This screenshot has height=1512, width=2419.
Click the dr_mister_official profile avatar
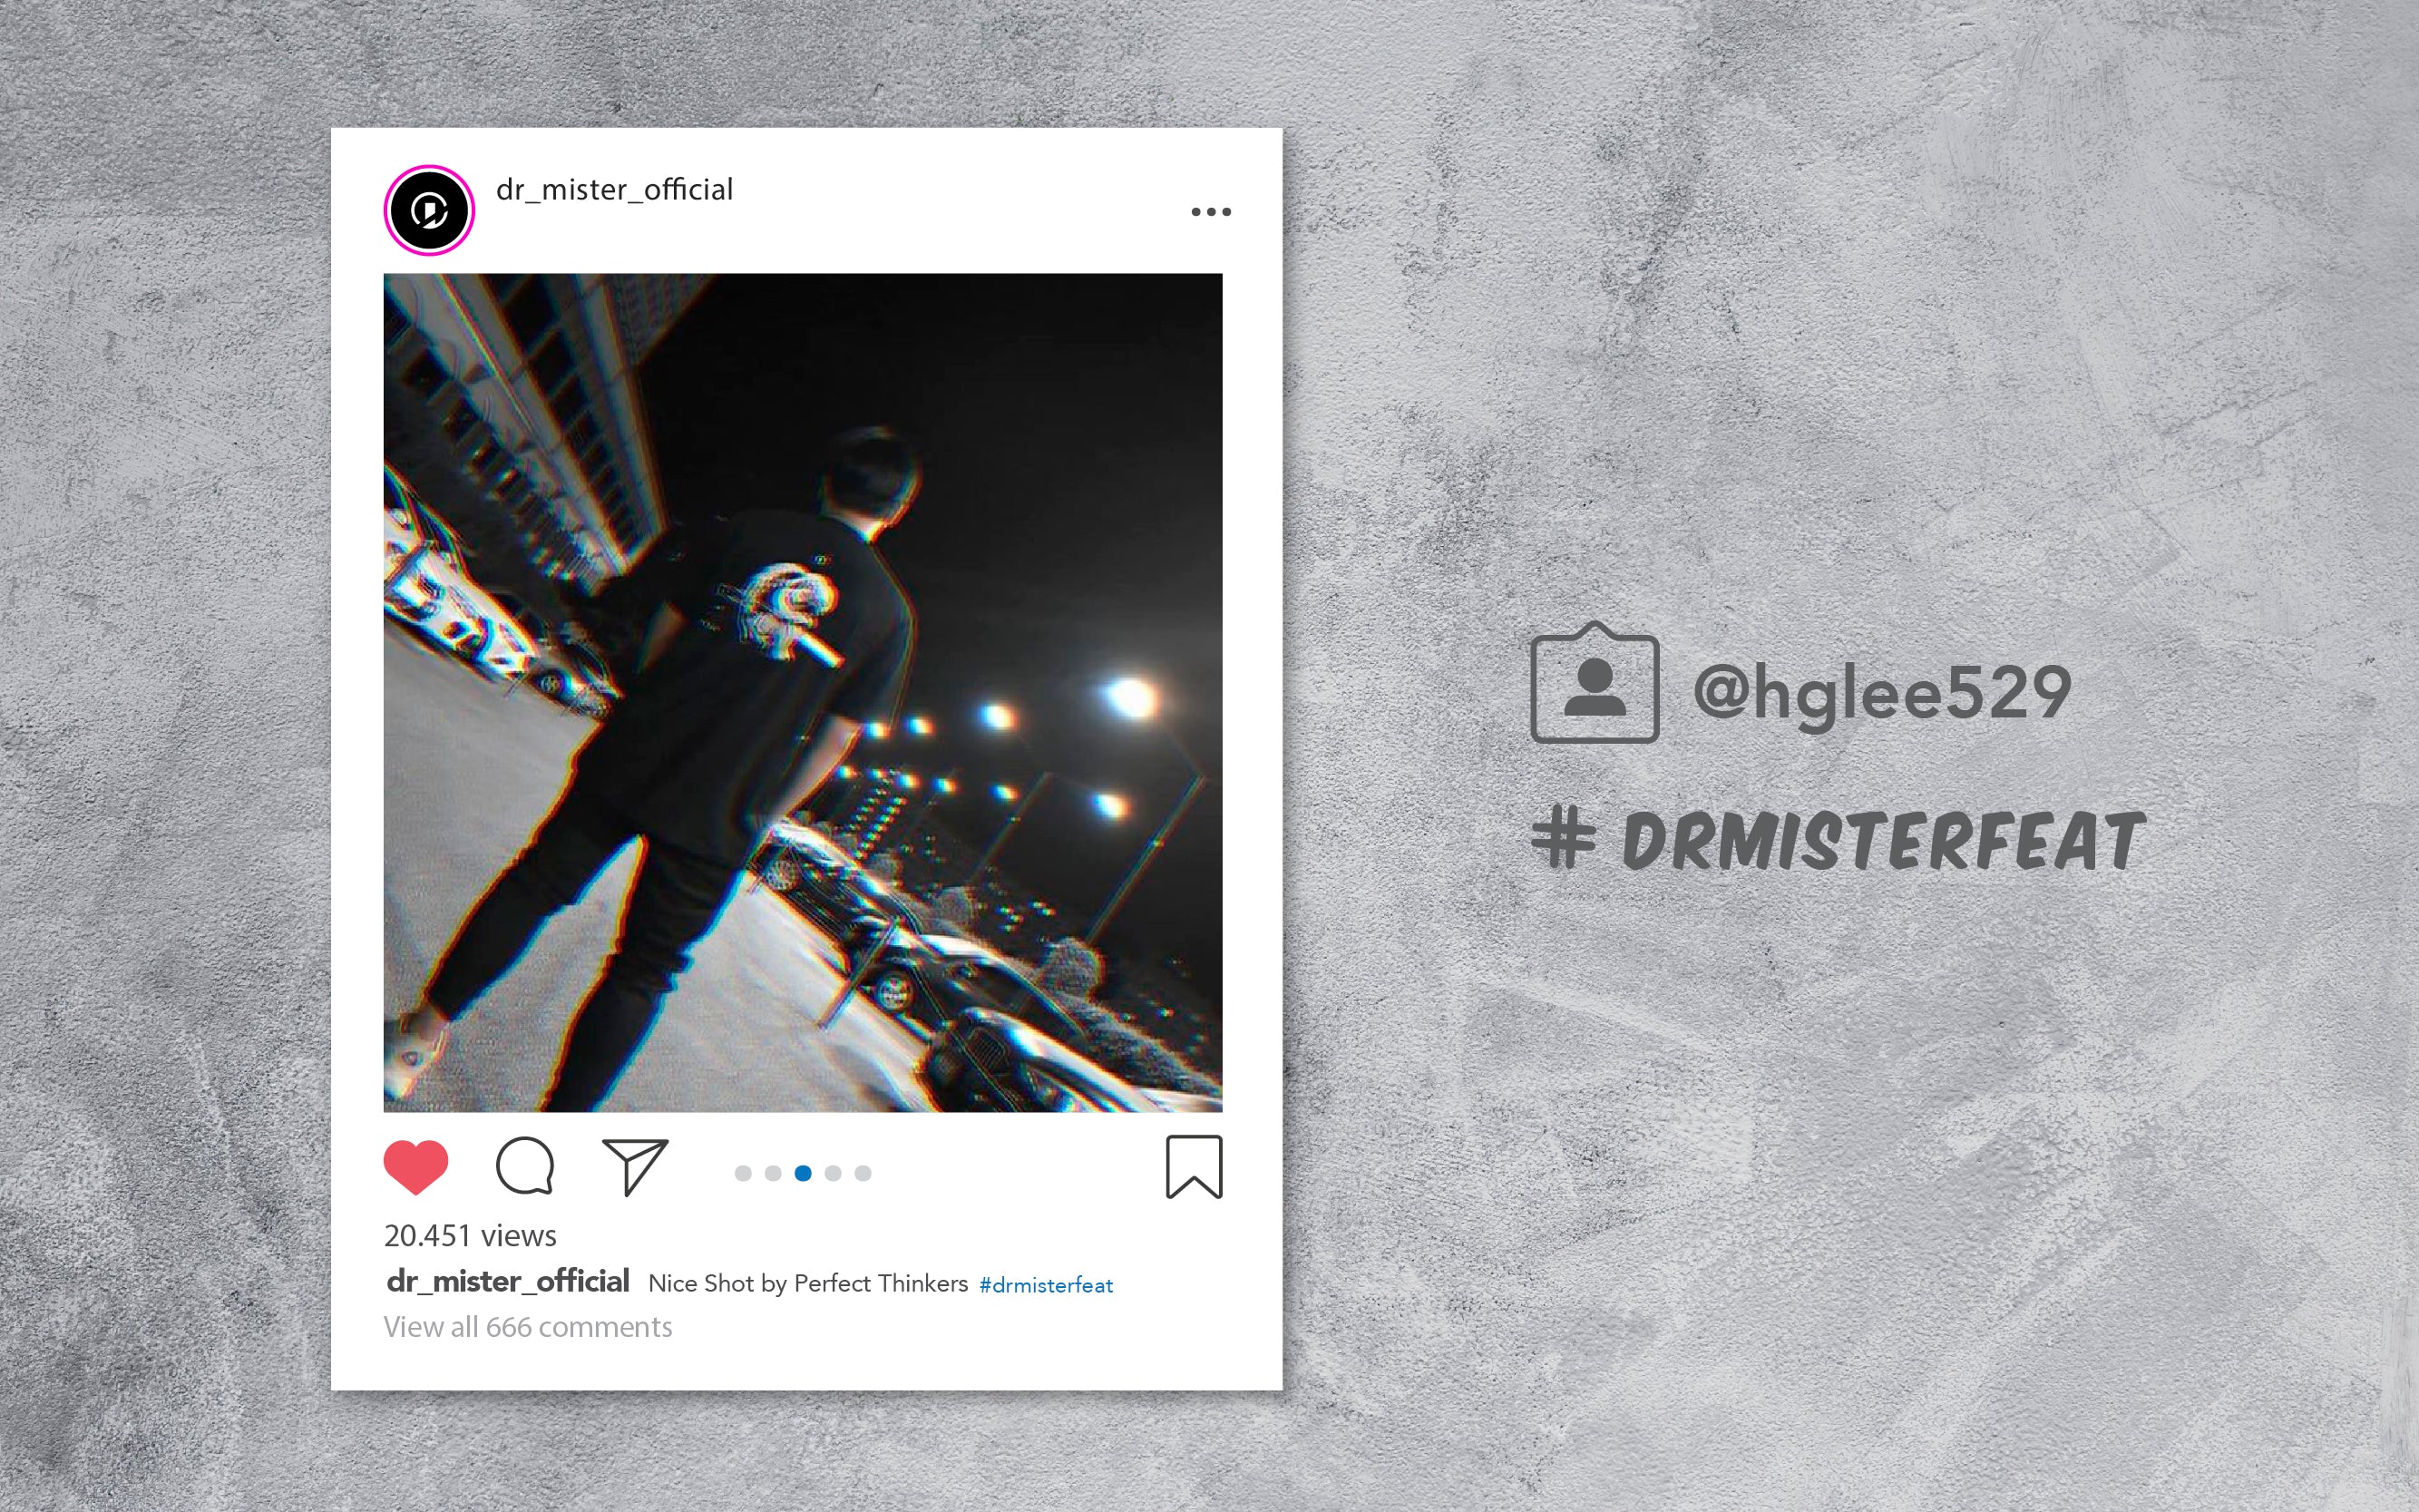tap(429, 210)
